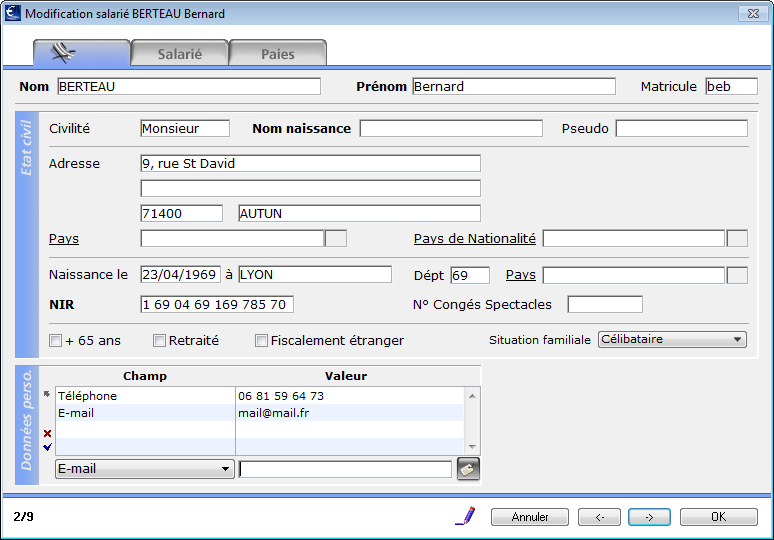This screenshot has height=540, width=774.
Task: Click the birth Pays input field
Action: (634, 275)
